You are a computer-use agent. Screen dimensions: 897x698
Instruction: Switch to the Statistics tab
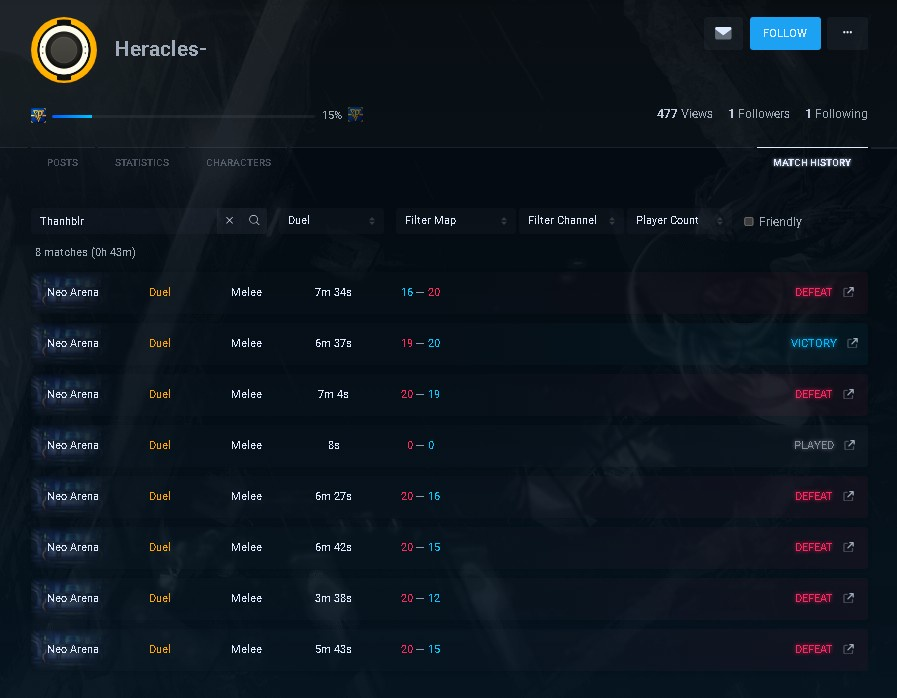coord(142,163)
